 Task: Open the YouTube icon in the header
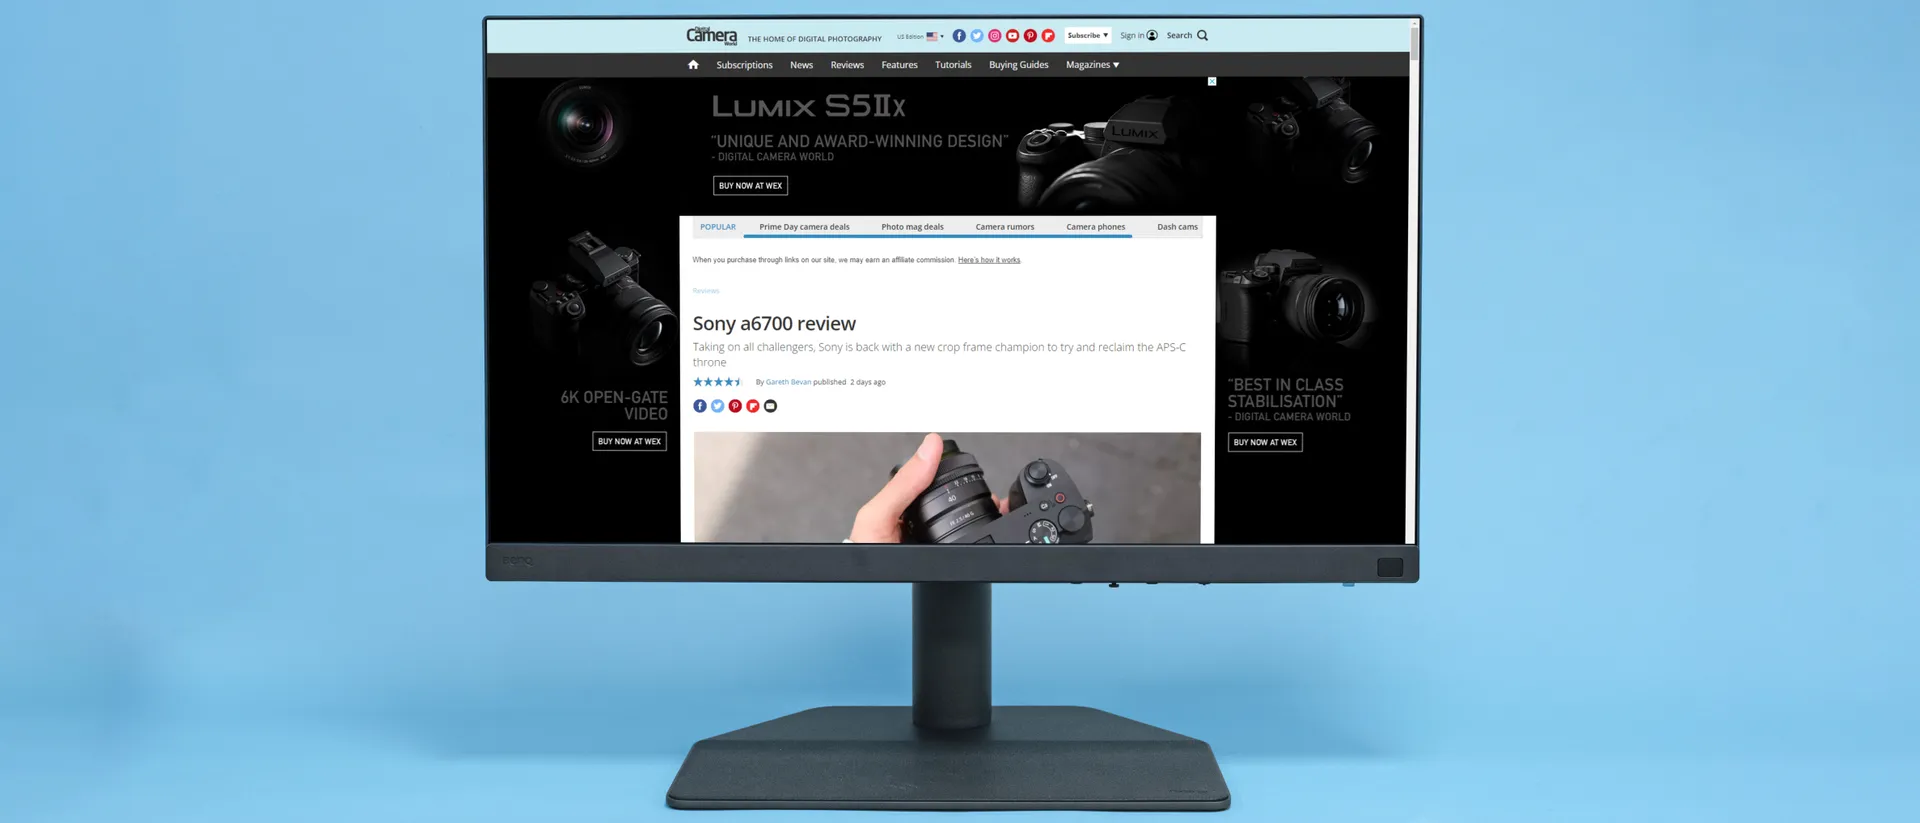[1012, 36]
